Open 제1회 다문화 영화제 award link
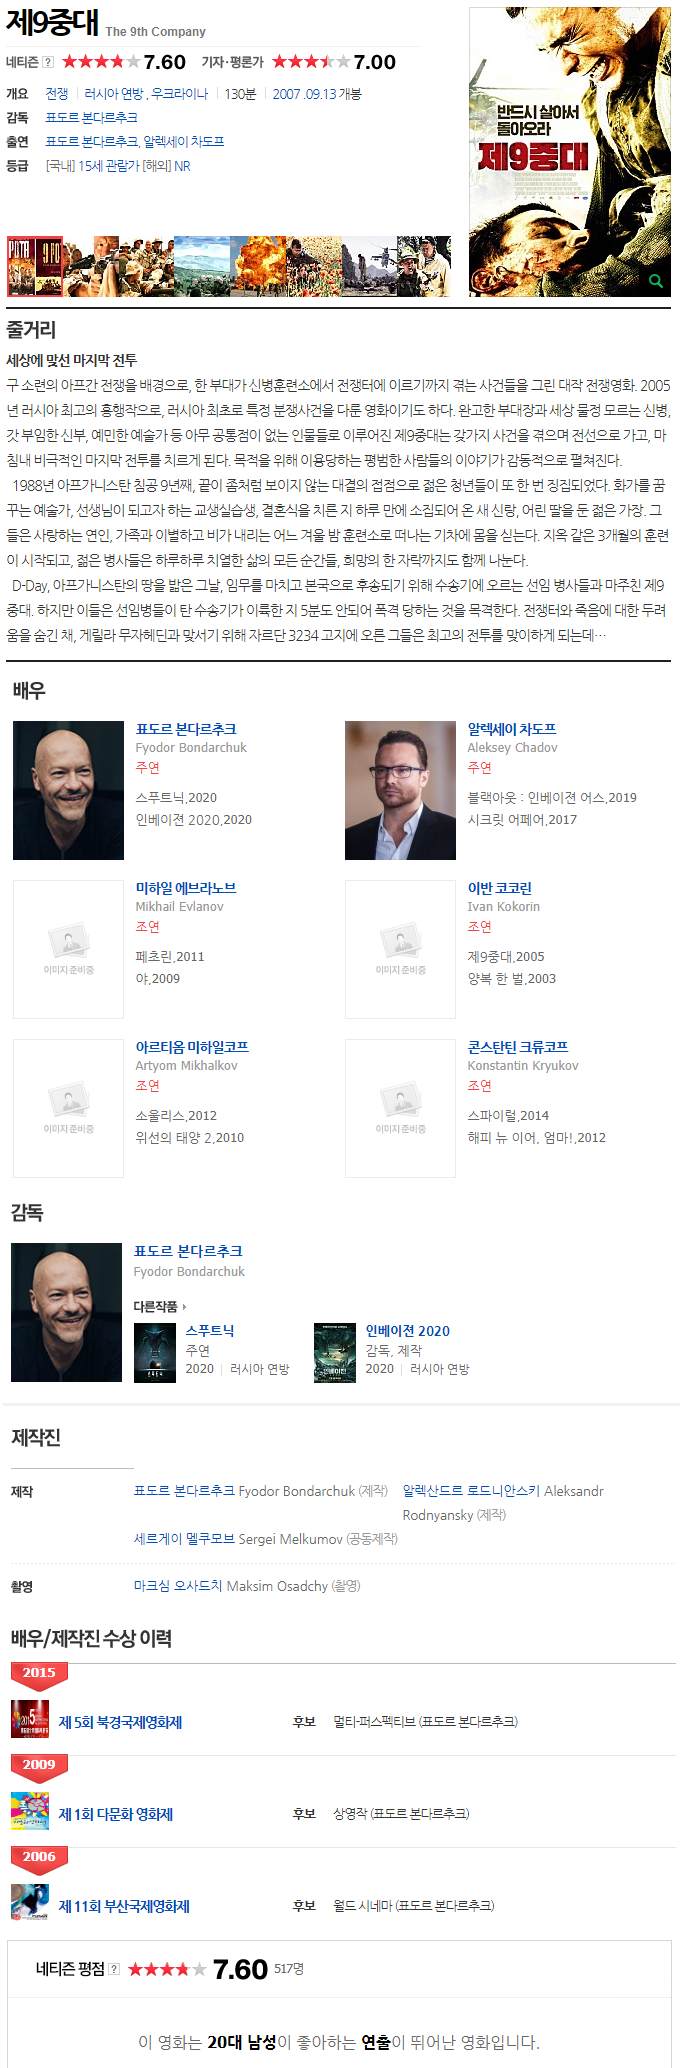Image resolution: width=680 pixels, height=2068 pixels. pyautogui.click(x=116, y=1814)
